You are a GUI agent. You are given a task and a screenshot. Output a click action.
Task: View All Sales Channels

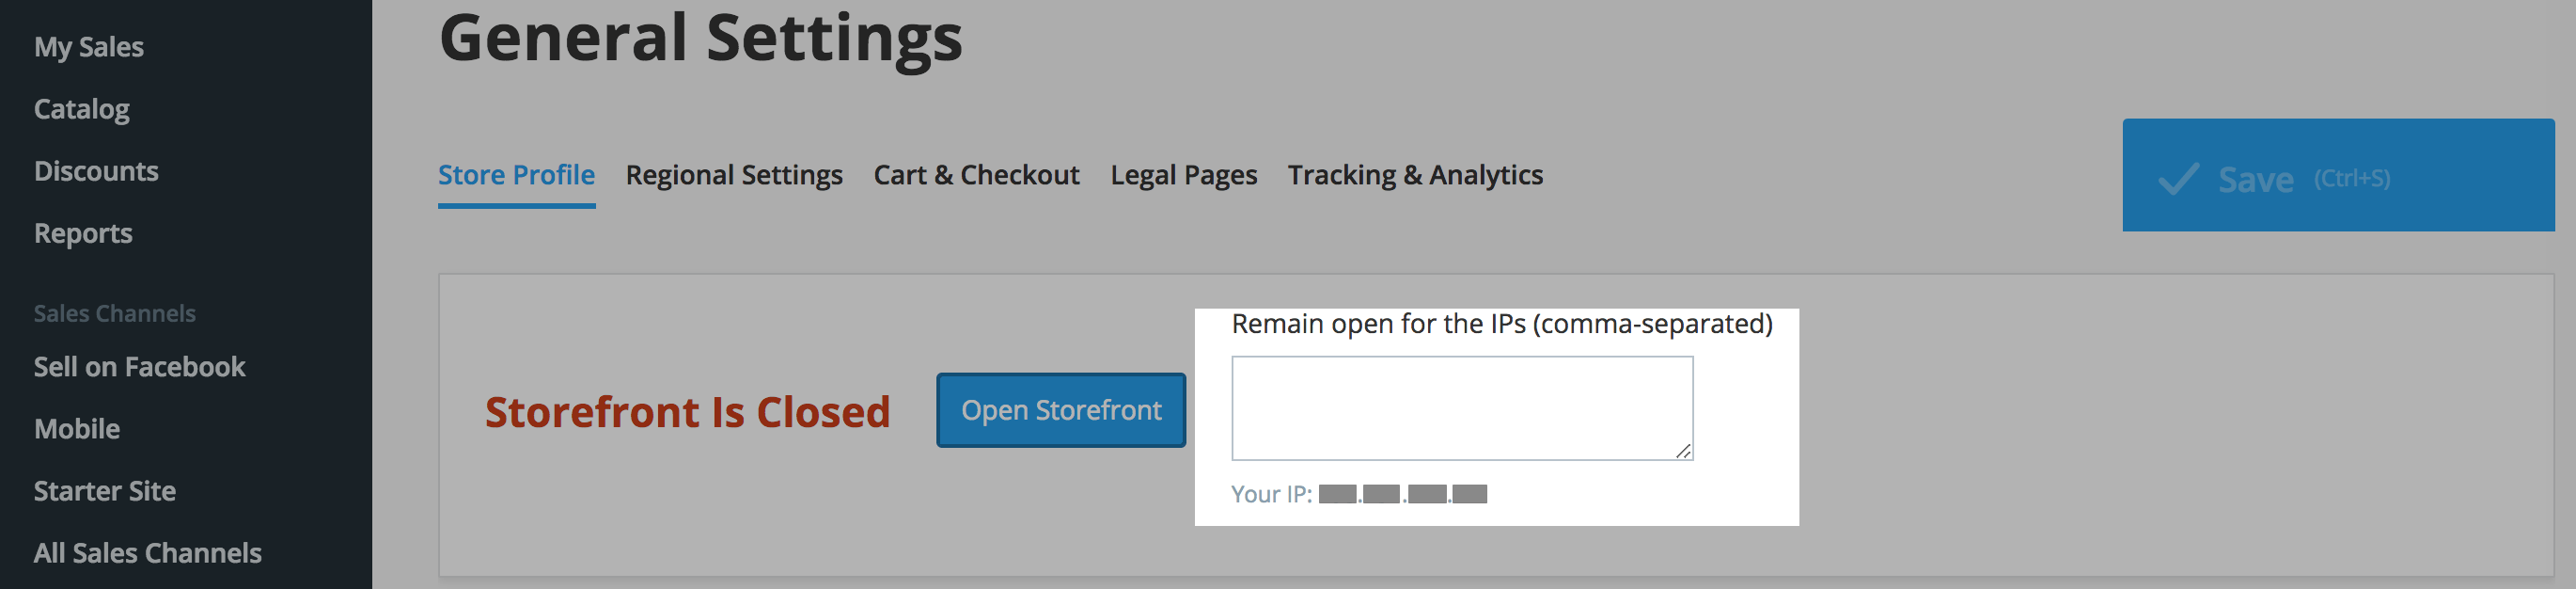pos(148,553)
